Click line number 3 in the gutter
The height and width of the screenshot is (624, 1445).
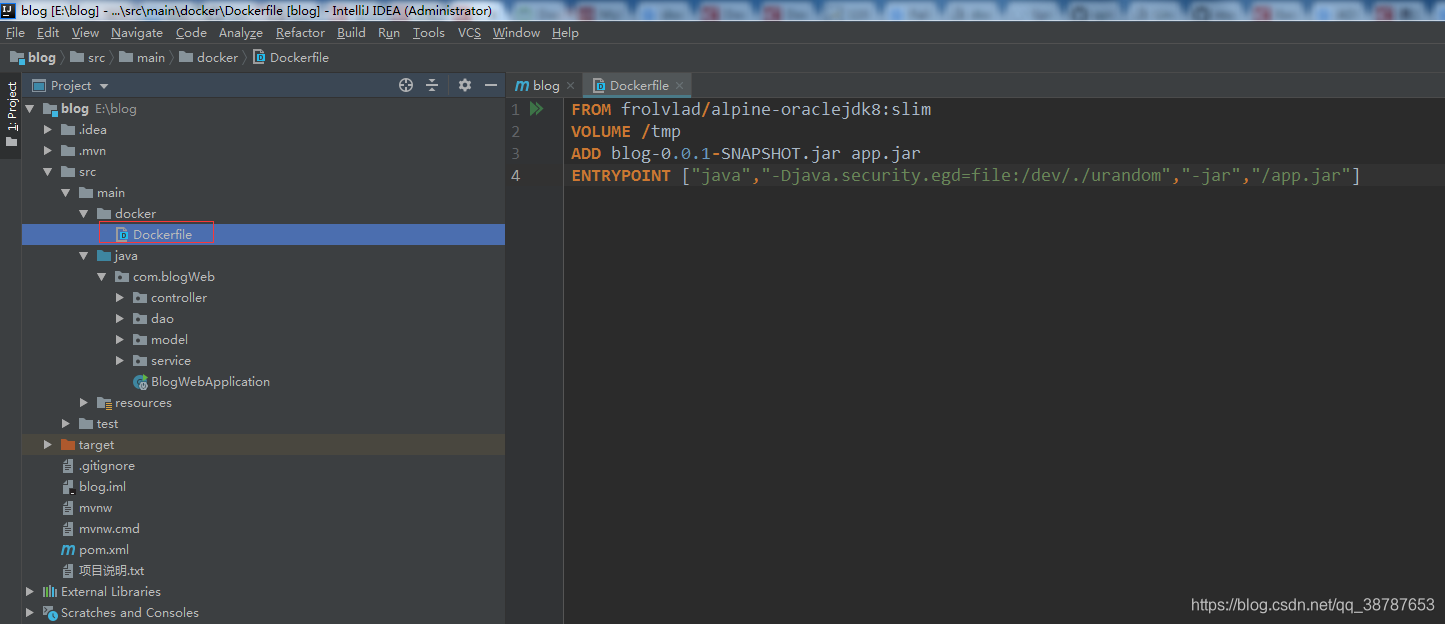point(515,154)
